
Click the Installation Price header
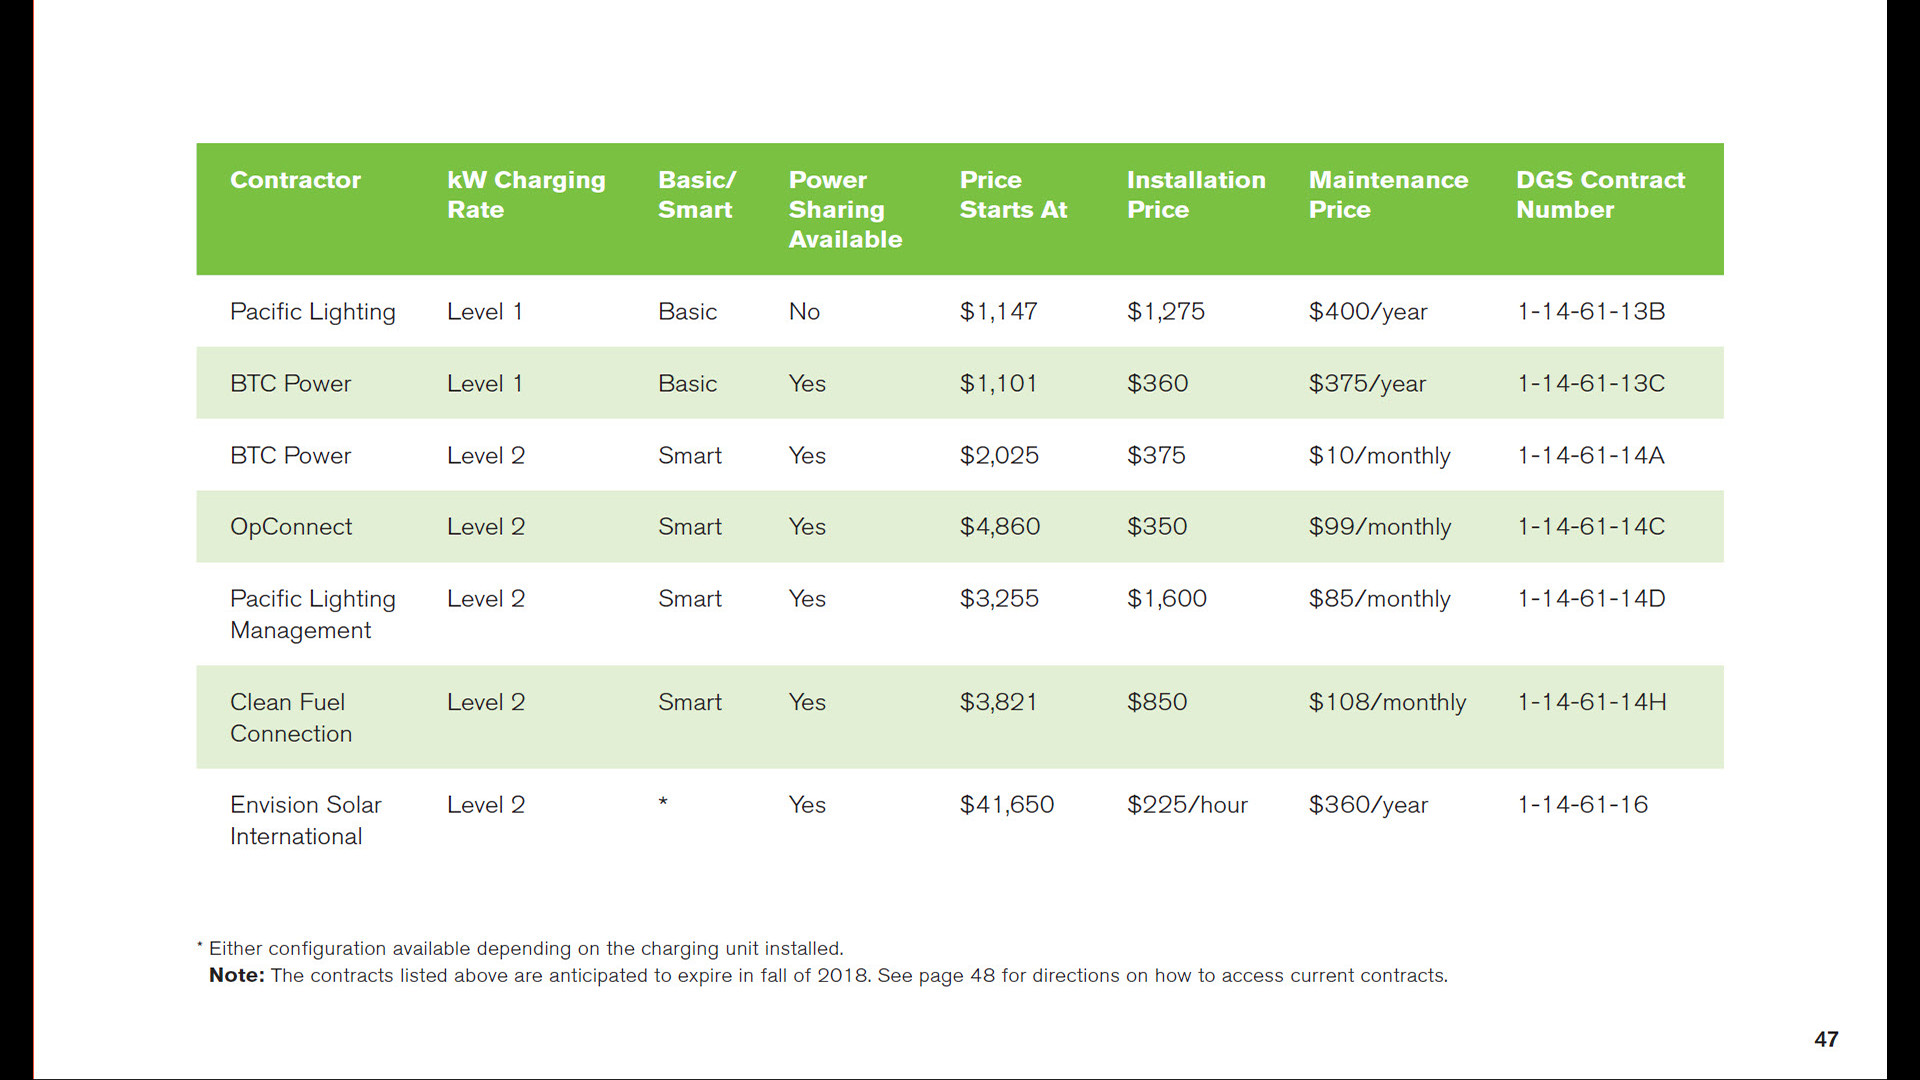1196,195
